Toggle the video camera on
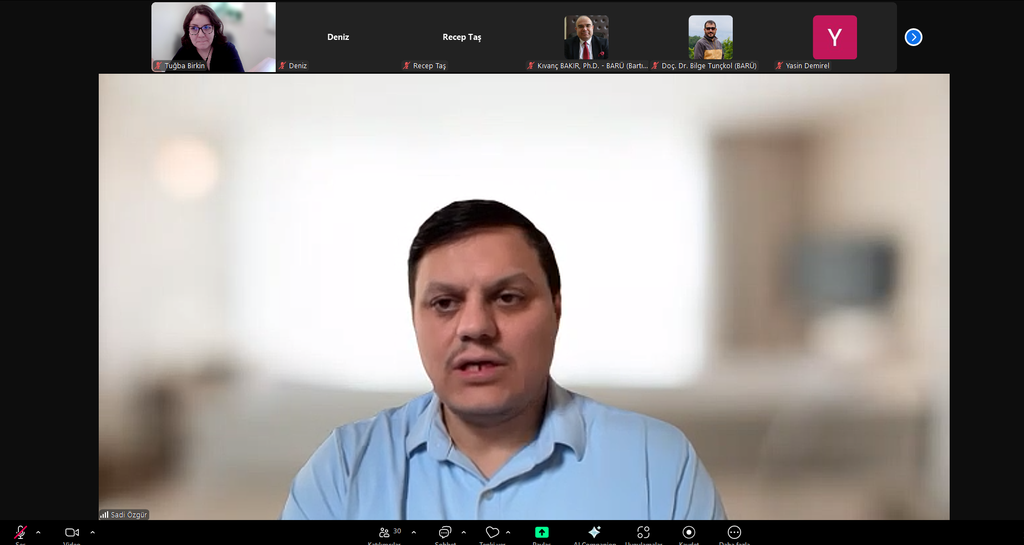 [72, 533]
